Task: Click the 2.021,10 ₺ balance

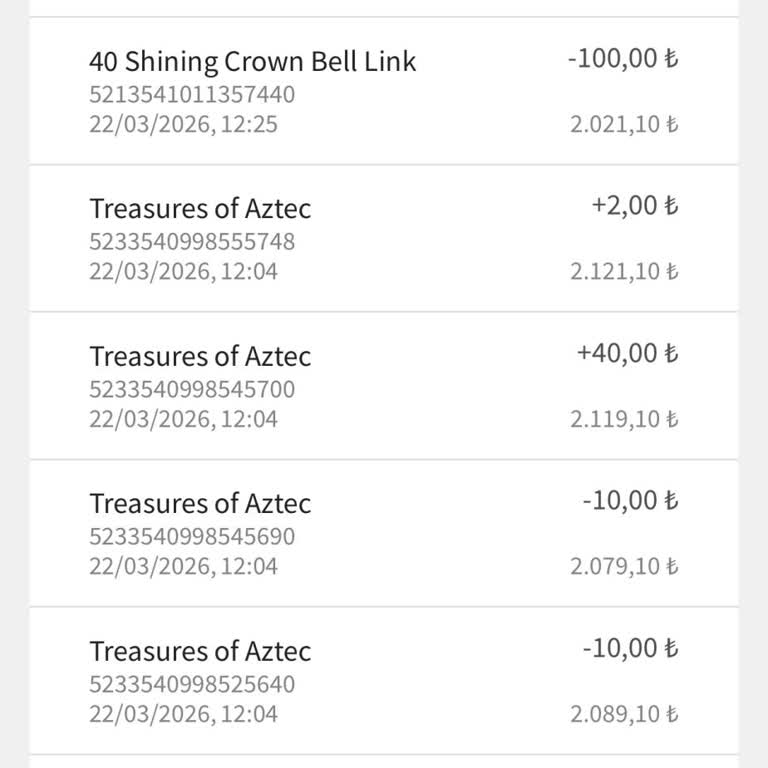Action: click(x=624, y=125)
